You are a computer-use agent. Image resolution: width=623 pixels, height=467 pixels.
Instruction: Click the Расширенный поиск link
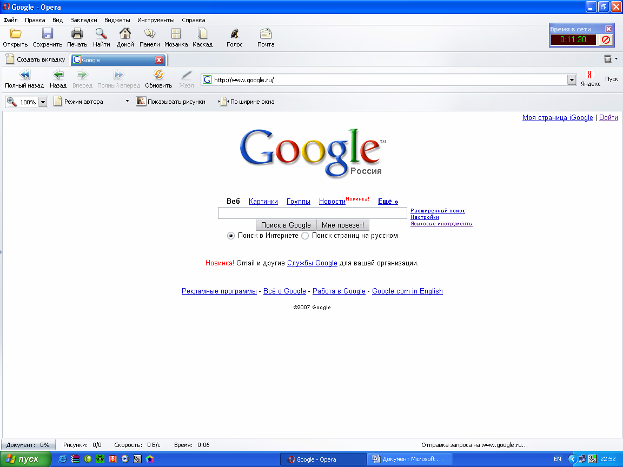437,211
